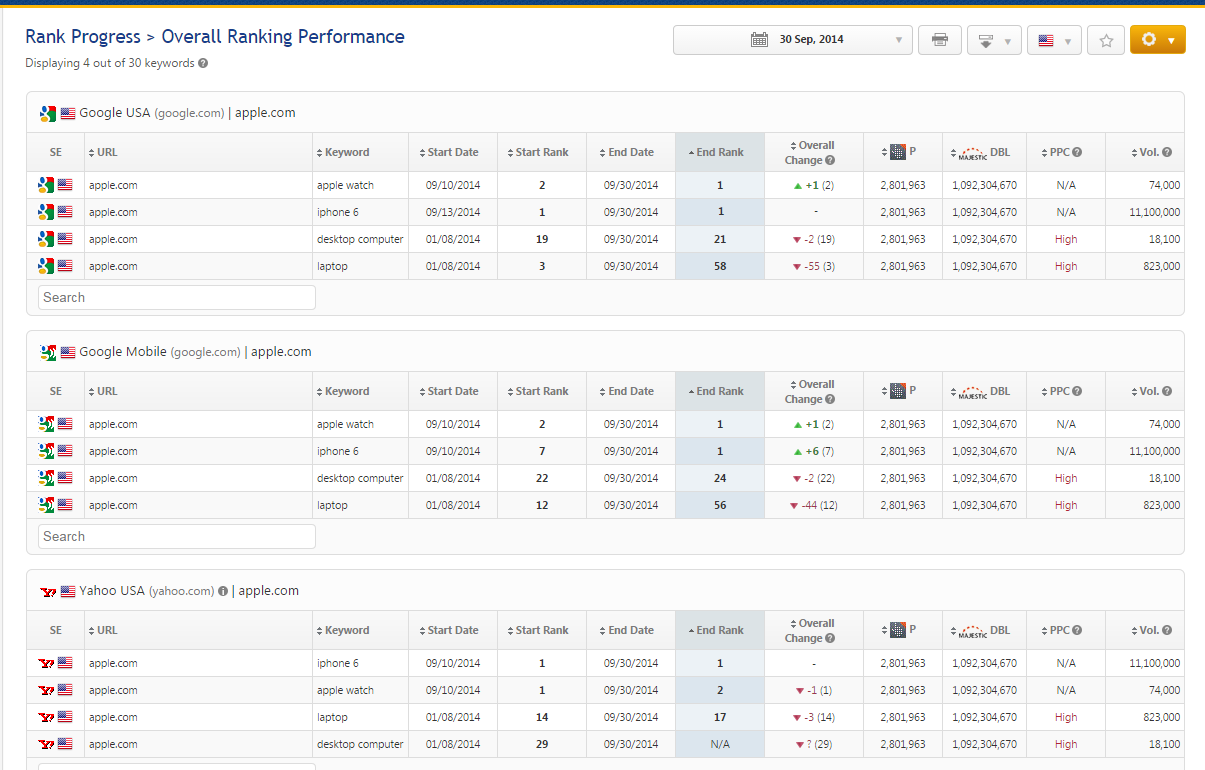Open the export/download dropdown
This screenshot has width=1205, height=770.
(993, 40)
